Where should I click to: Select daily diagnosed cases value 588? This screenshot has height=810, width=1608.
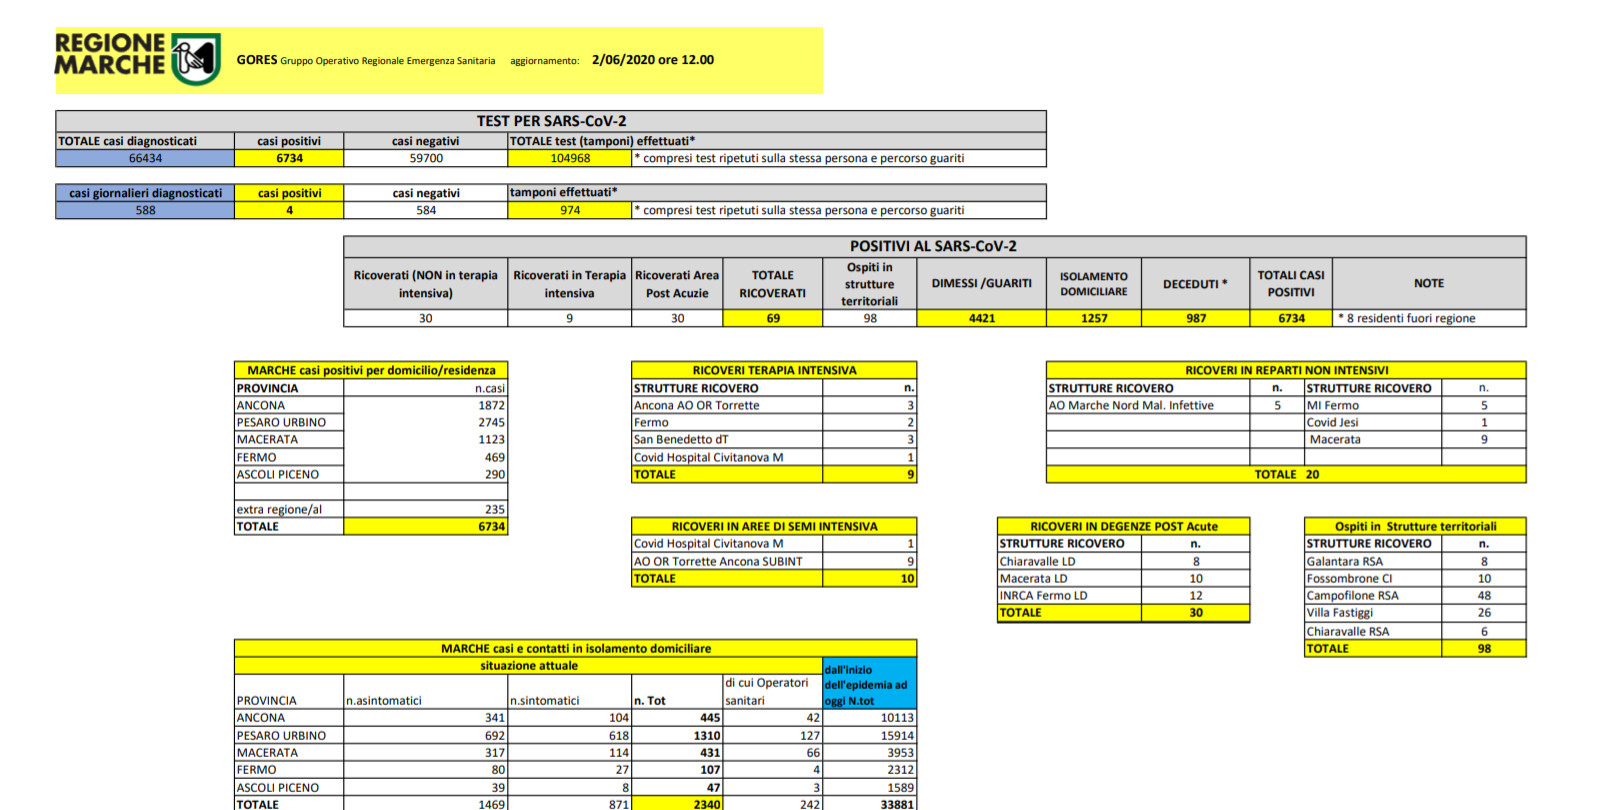coord(145,210)
